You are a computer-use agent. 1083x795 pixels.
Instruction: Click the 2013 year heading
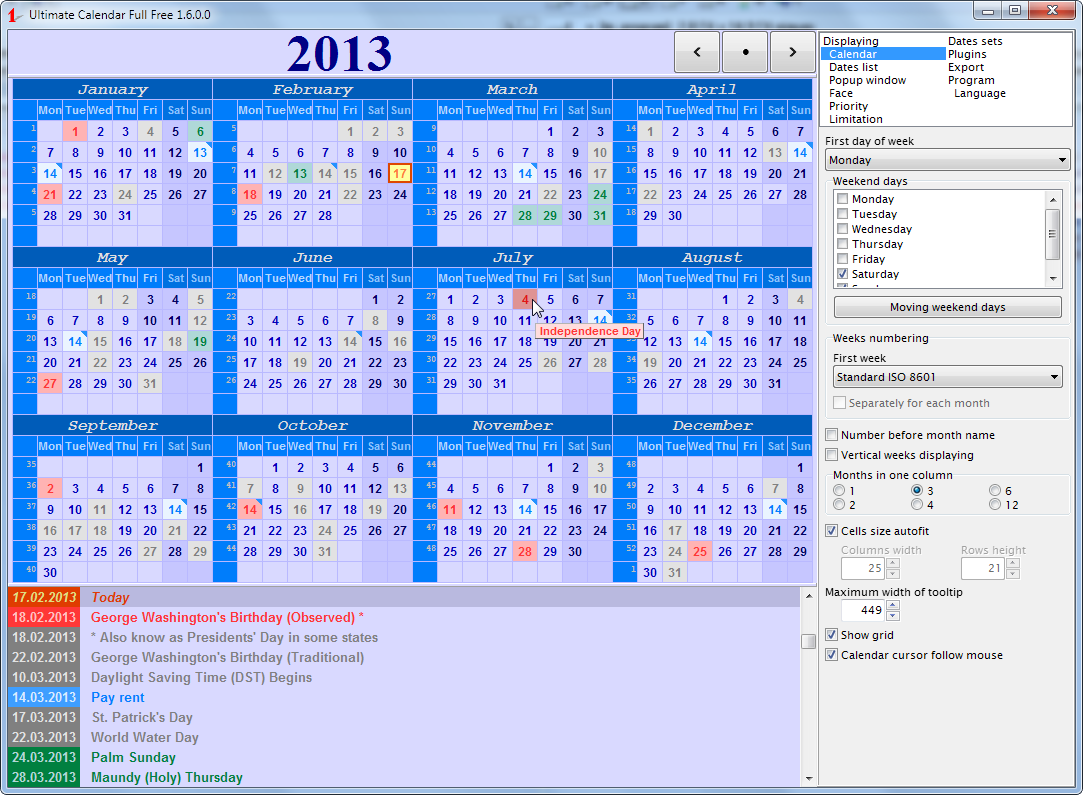click(x=339, y=53)
